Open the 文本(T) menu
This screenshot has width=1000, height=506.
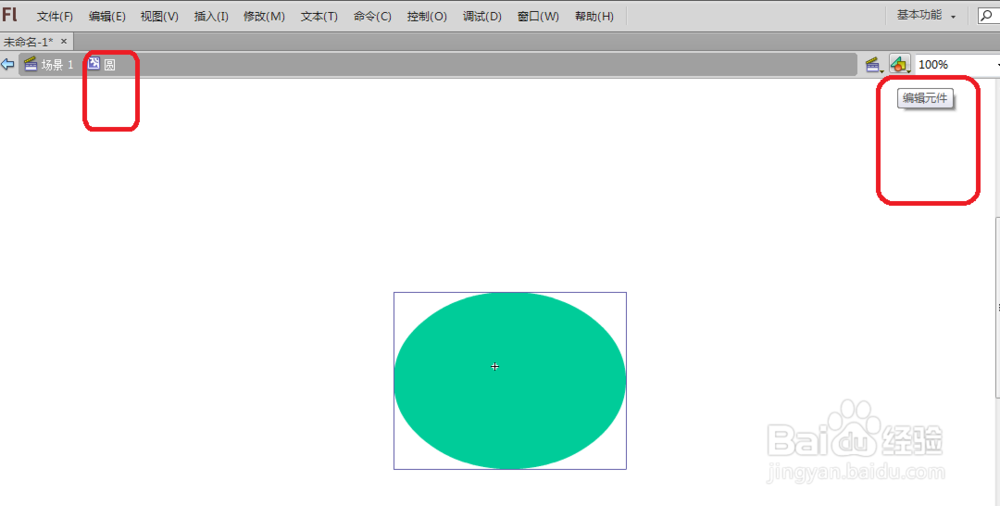(x=319, y=17)
